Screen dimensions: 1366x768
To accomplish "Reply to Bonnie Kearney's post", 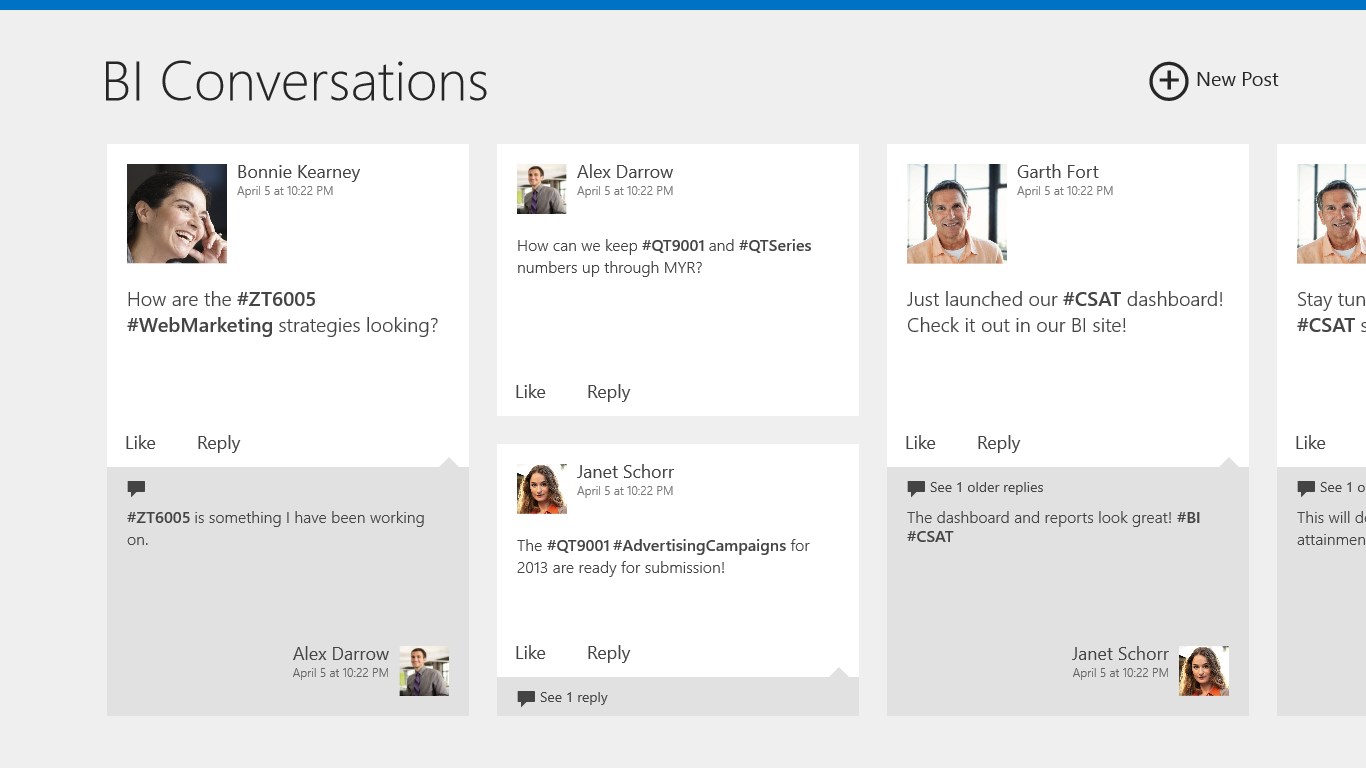I will click(218, 443).
